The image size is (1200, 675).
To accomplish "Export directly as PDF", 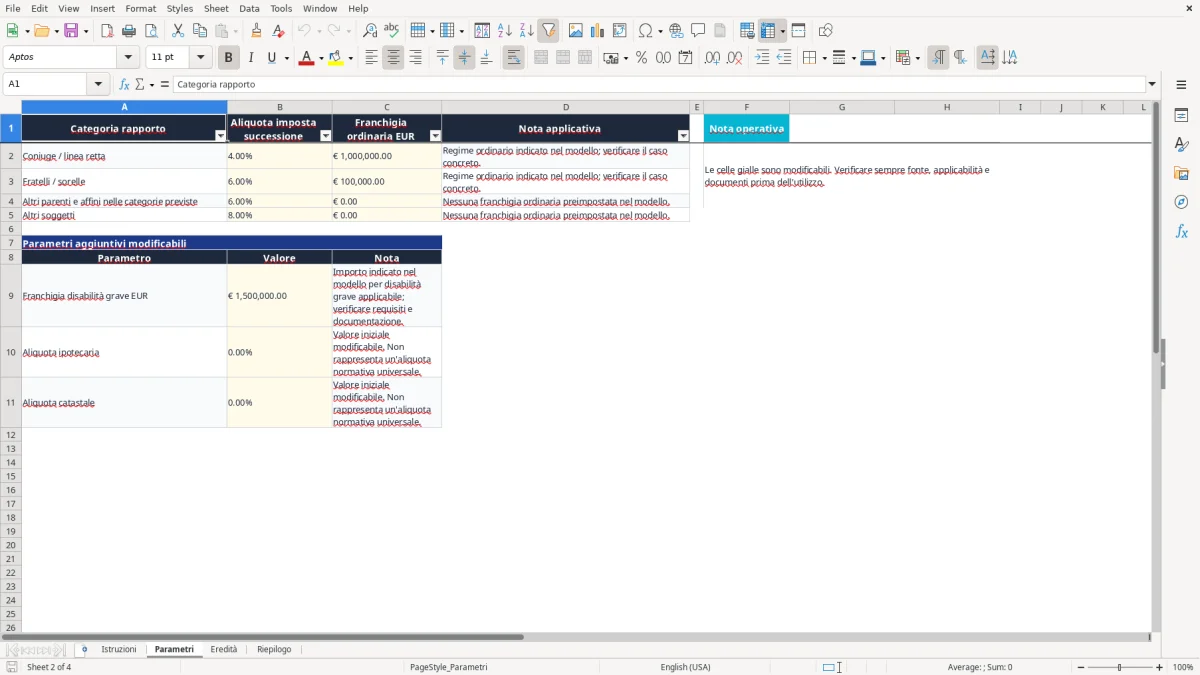I will (107, 31).
